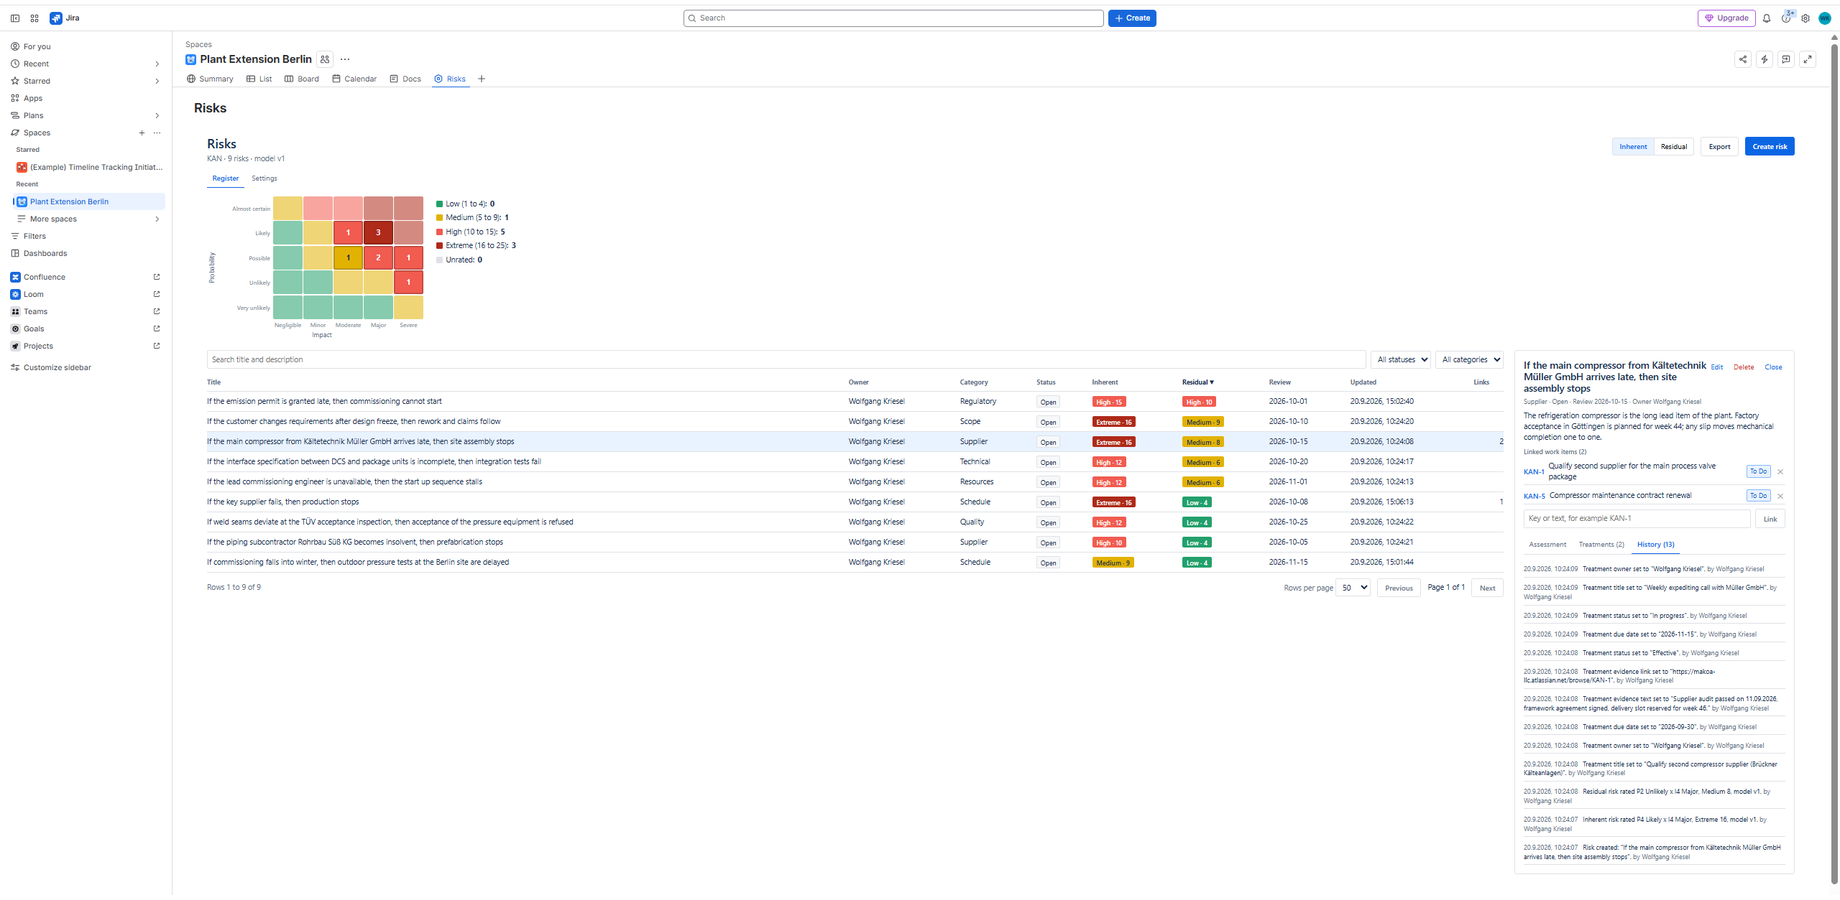This screenshot has width=1840, height=900.
Task: Click Edit on the risk detail panel
Action: (1717, 367)
